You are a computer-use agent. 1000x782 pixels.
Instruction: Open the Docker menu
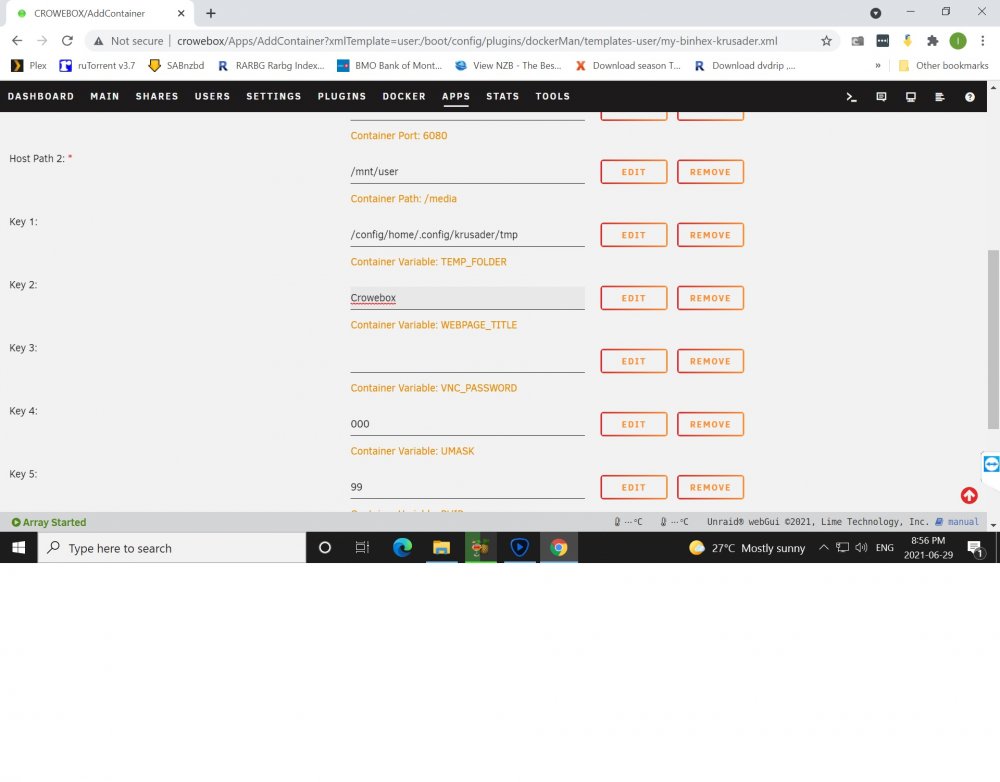404,96
